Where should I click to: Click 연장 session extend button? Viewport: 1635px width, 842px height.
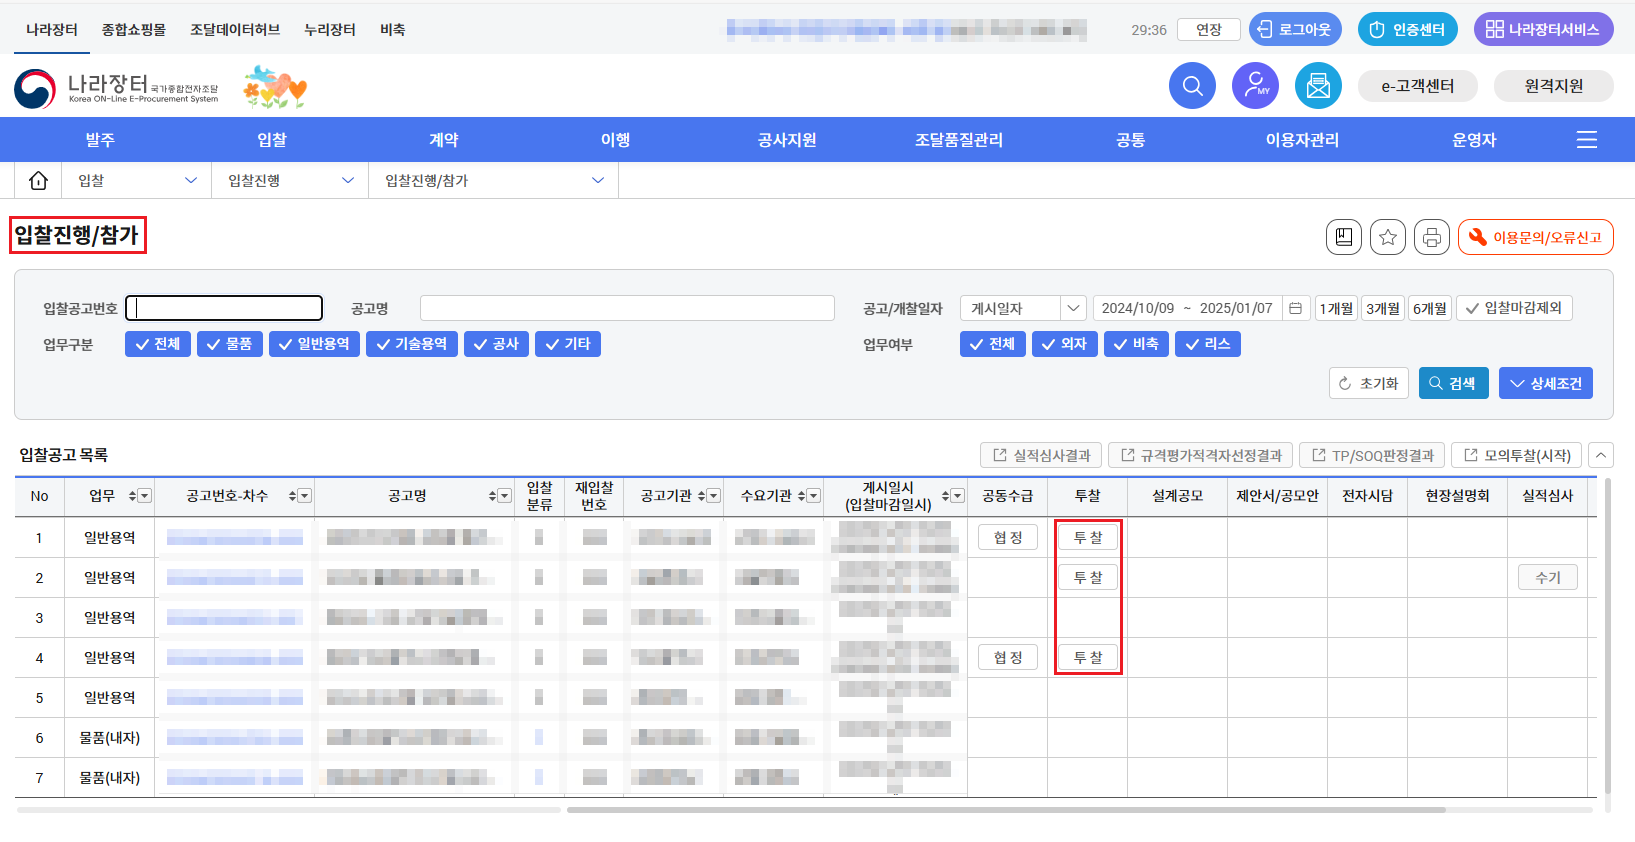coord(1209,30)
